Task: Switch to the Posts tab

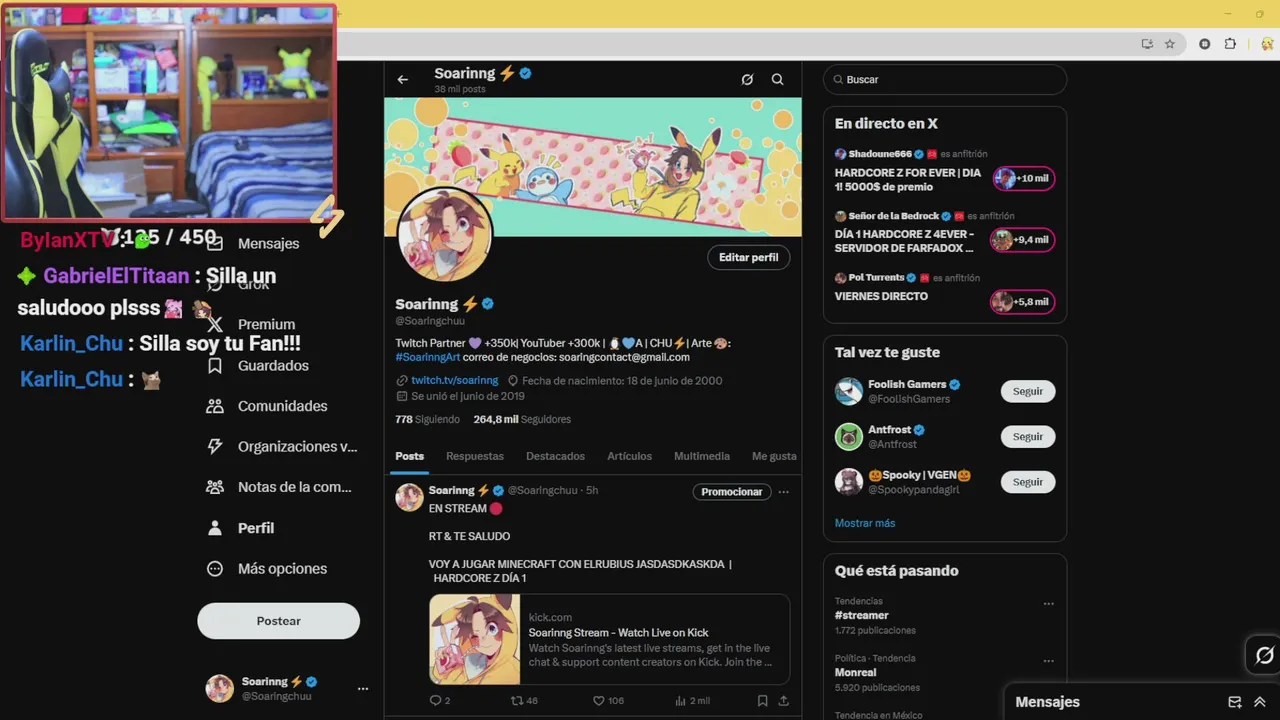Action: pyautogui.click(x=409, y=456)
